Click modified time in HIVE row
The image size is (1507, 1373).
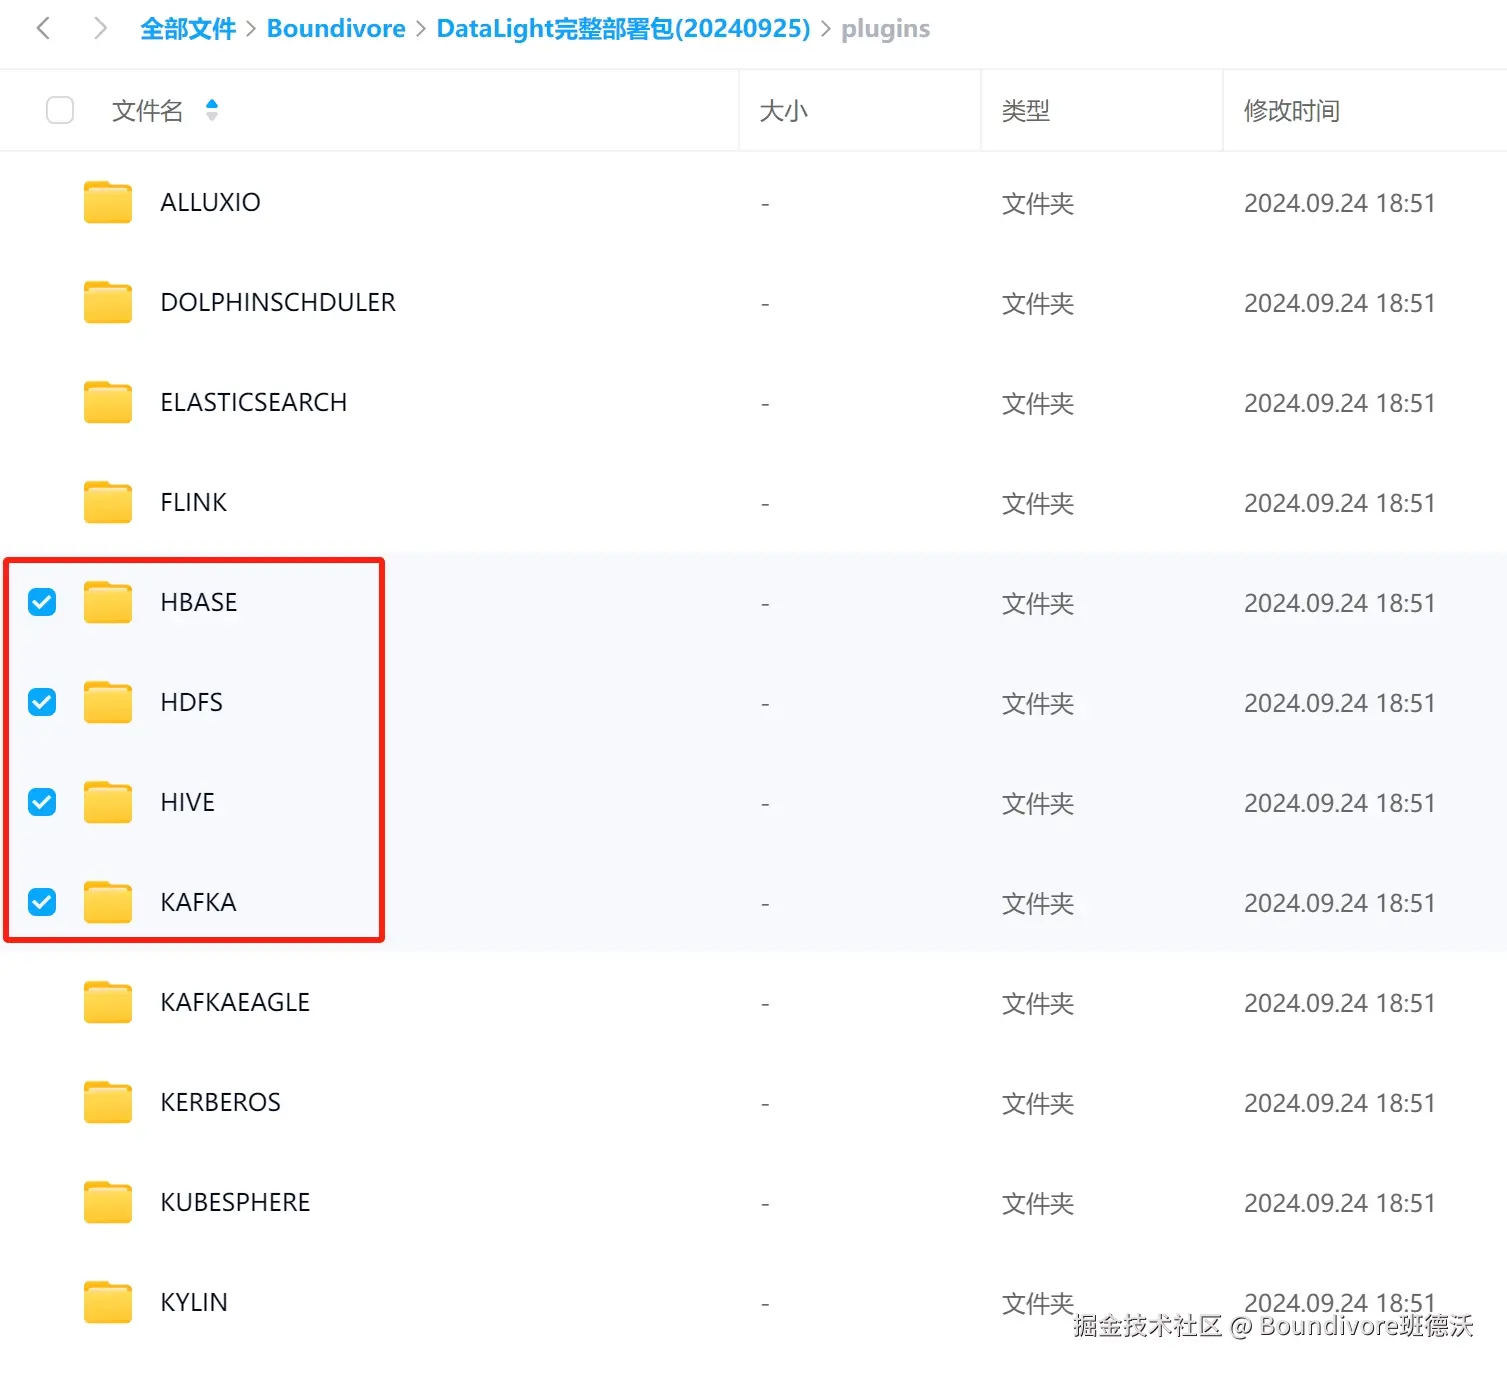click(1340, 803)
